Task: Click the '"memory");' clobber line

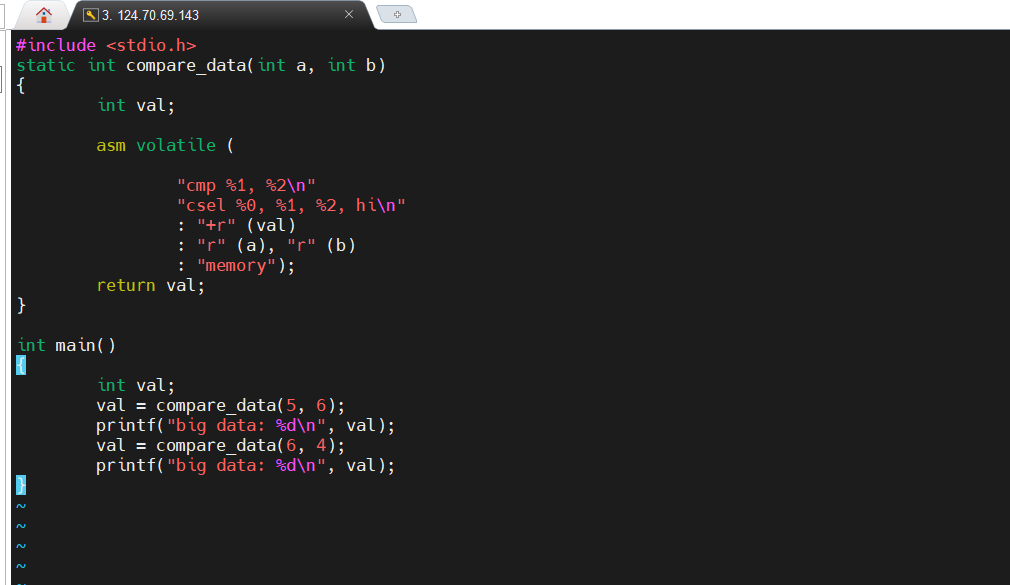Action: point(245,265)
